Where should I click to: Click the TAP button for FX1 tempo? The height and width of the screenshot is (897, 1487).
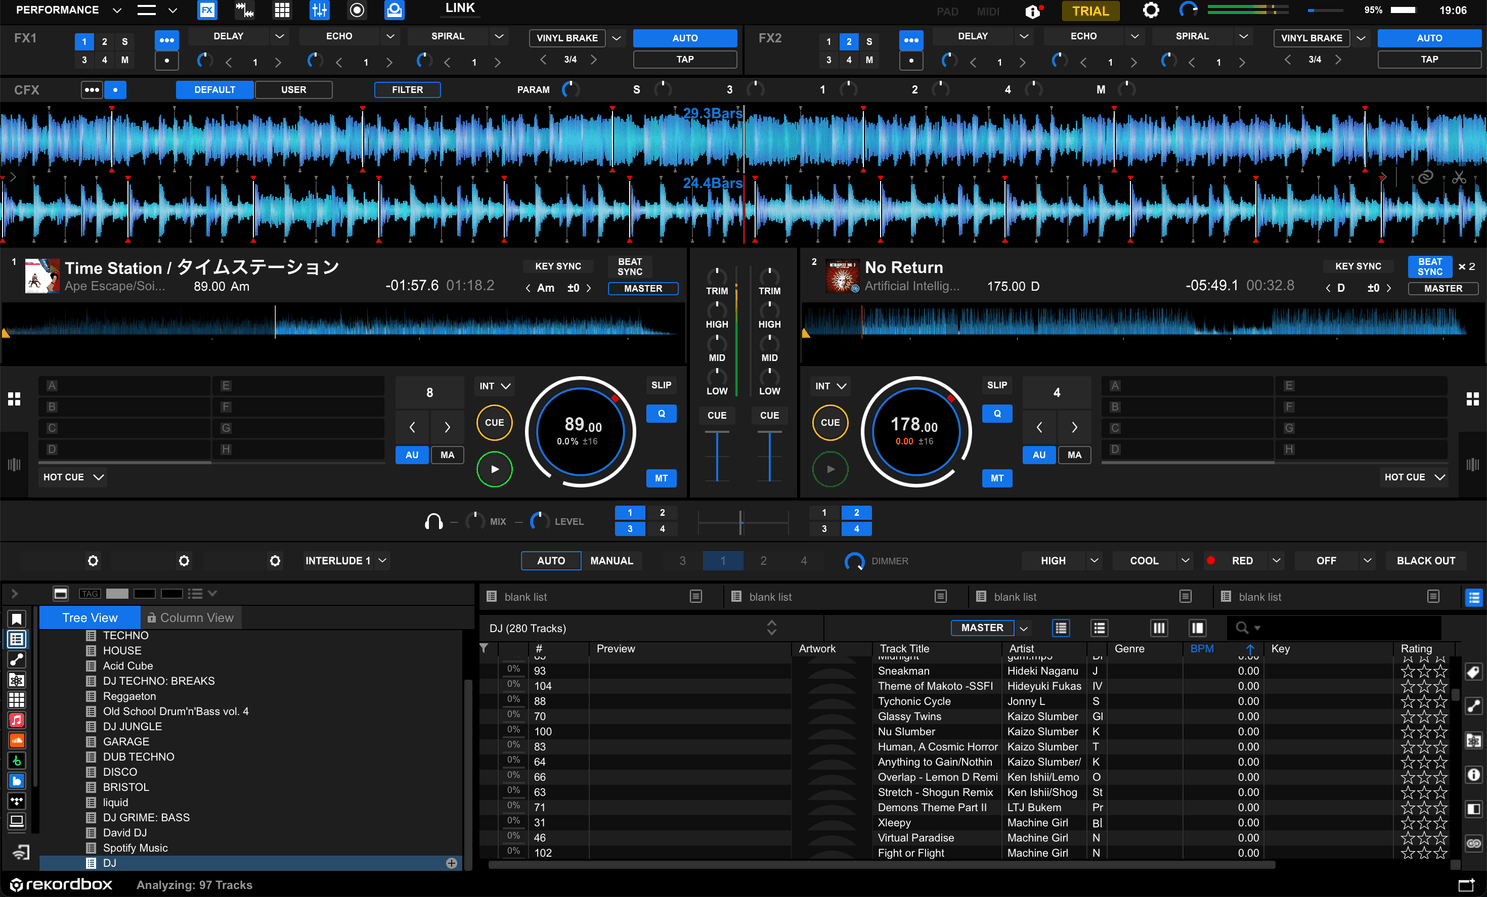point(684,59)
